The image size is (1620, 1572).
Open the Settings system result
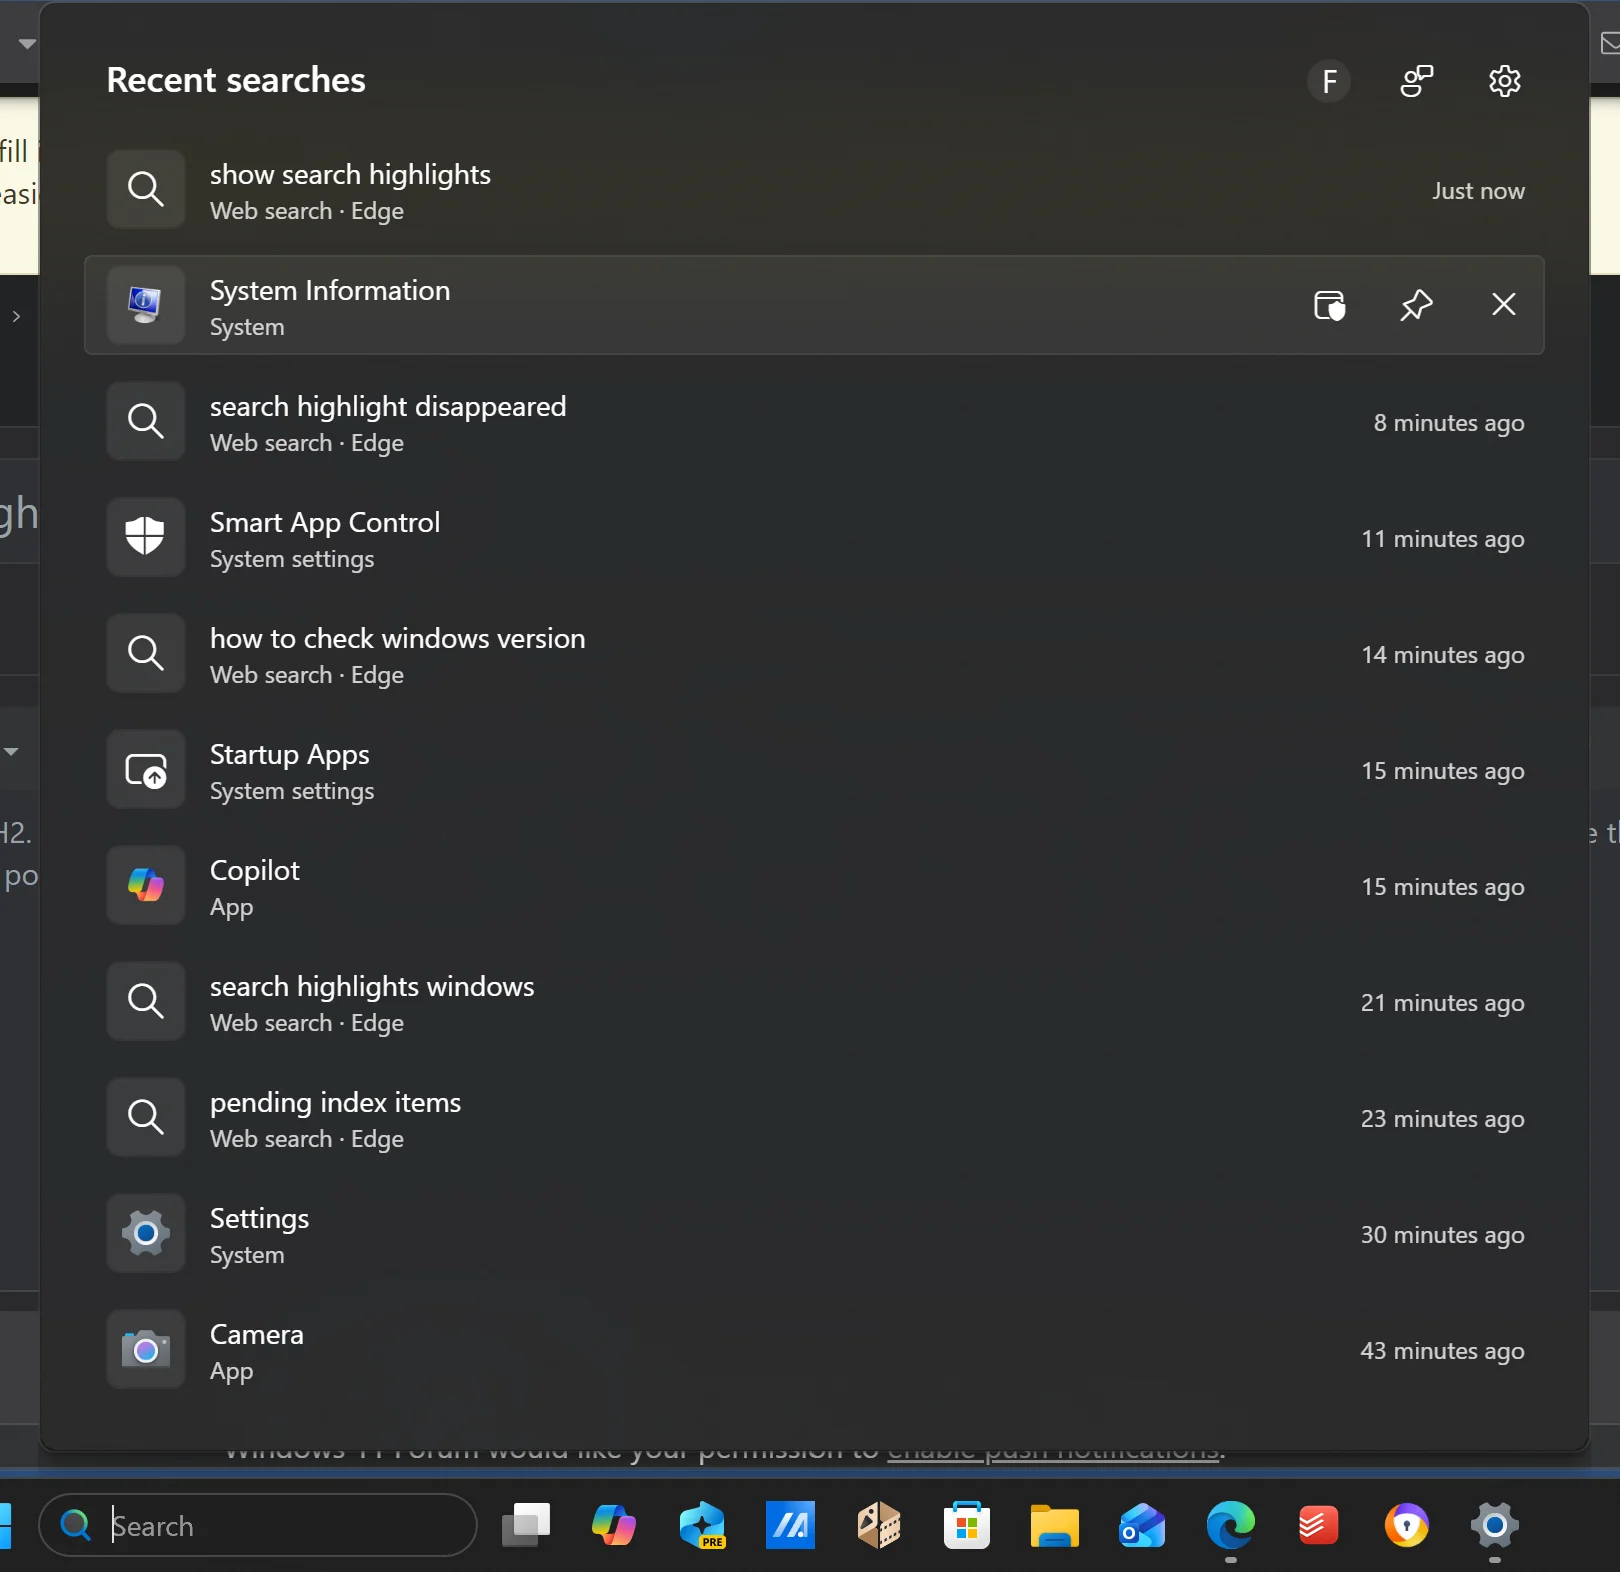(814, 1234)
